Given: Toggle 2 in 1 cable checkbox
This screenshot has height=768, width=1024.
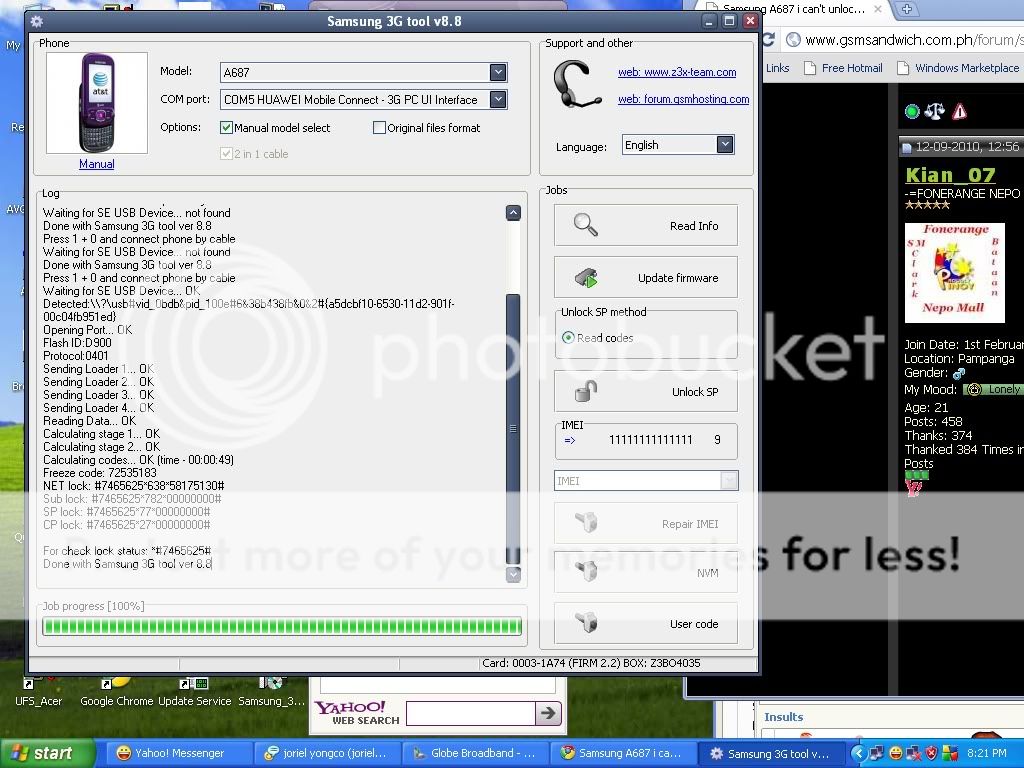Looking at the screenshot, I should coord(226,153).
